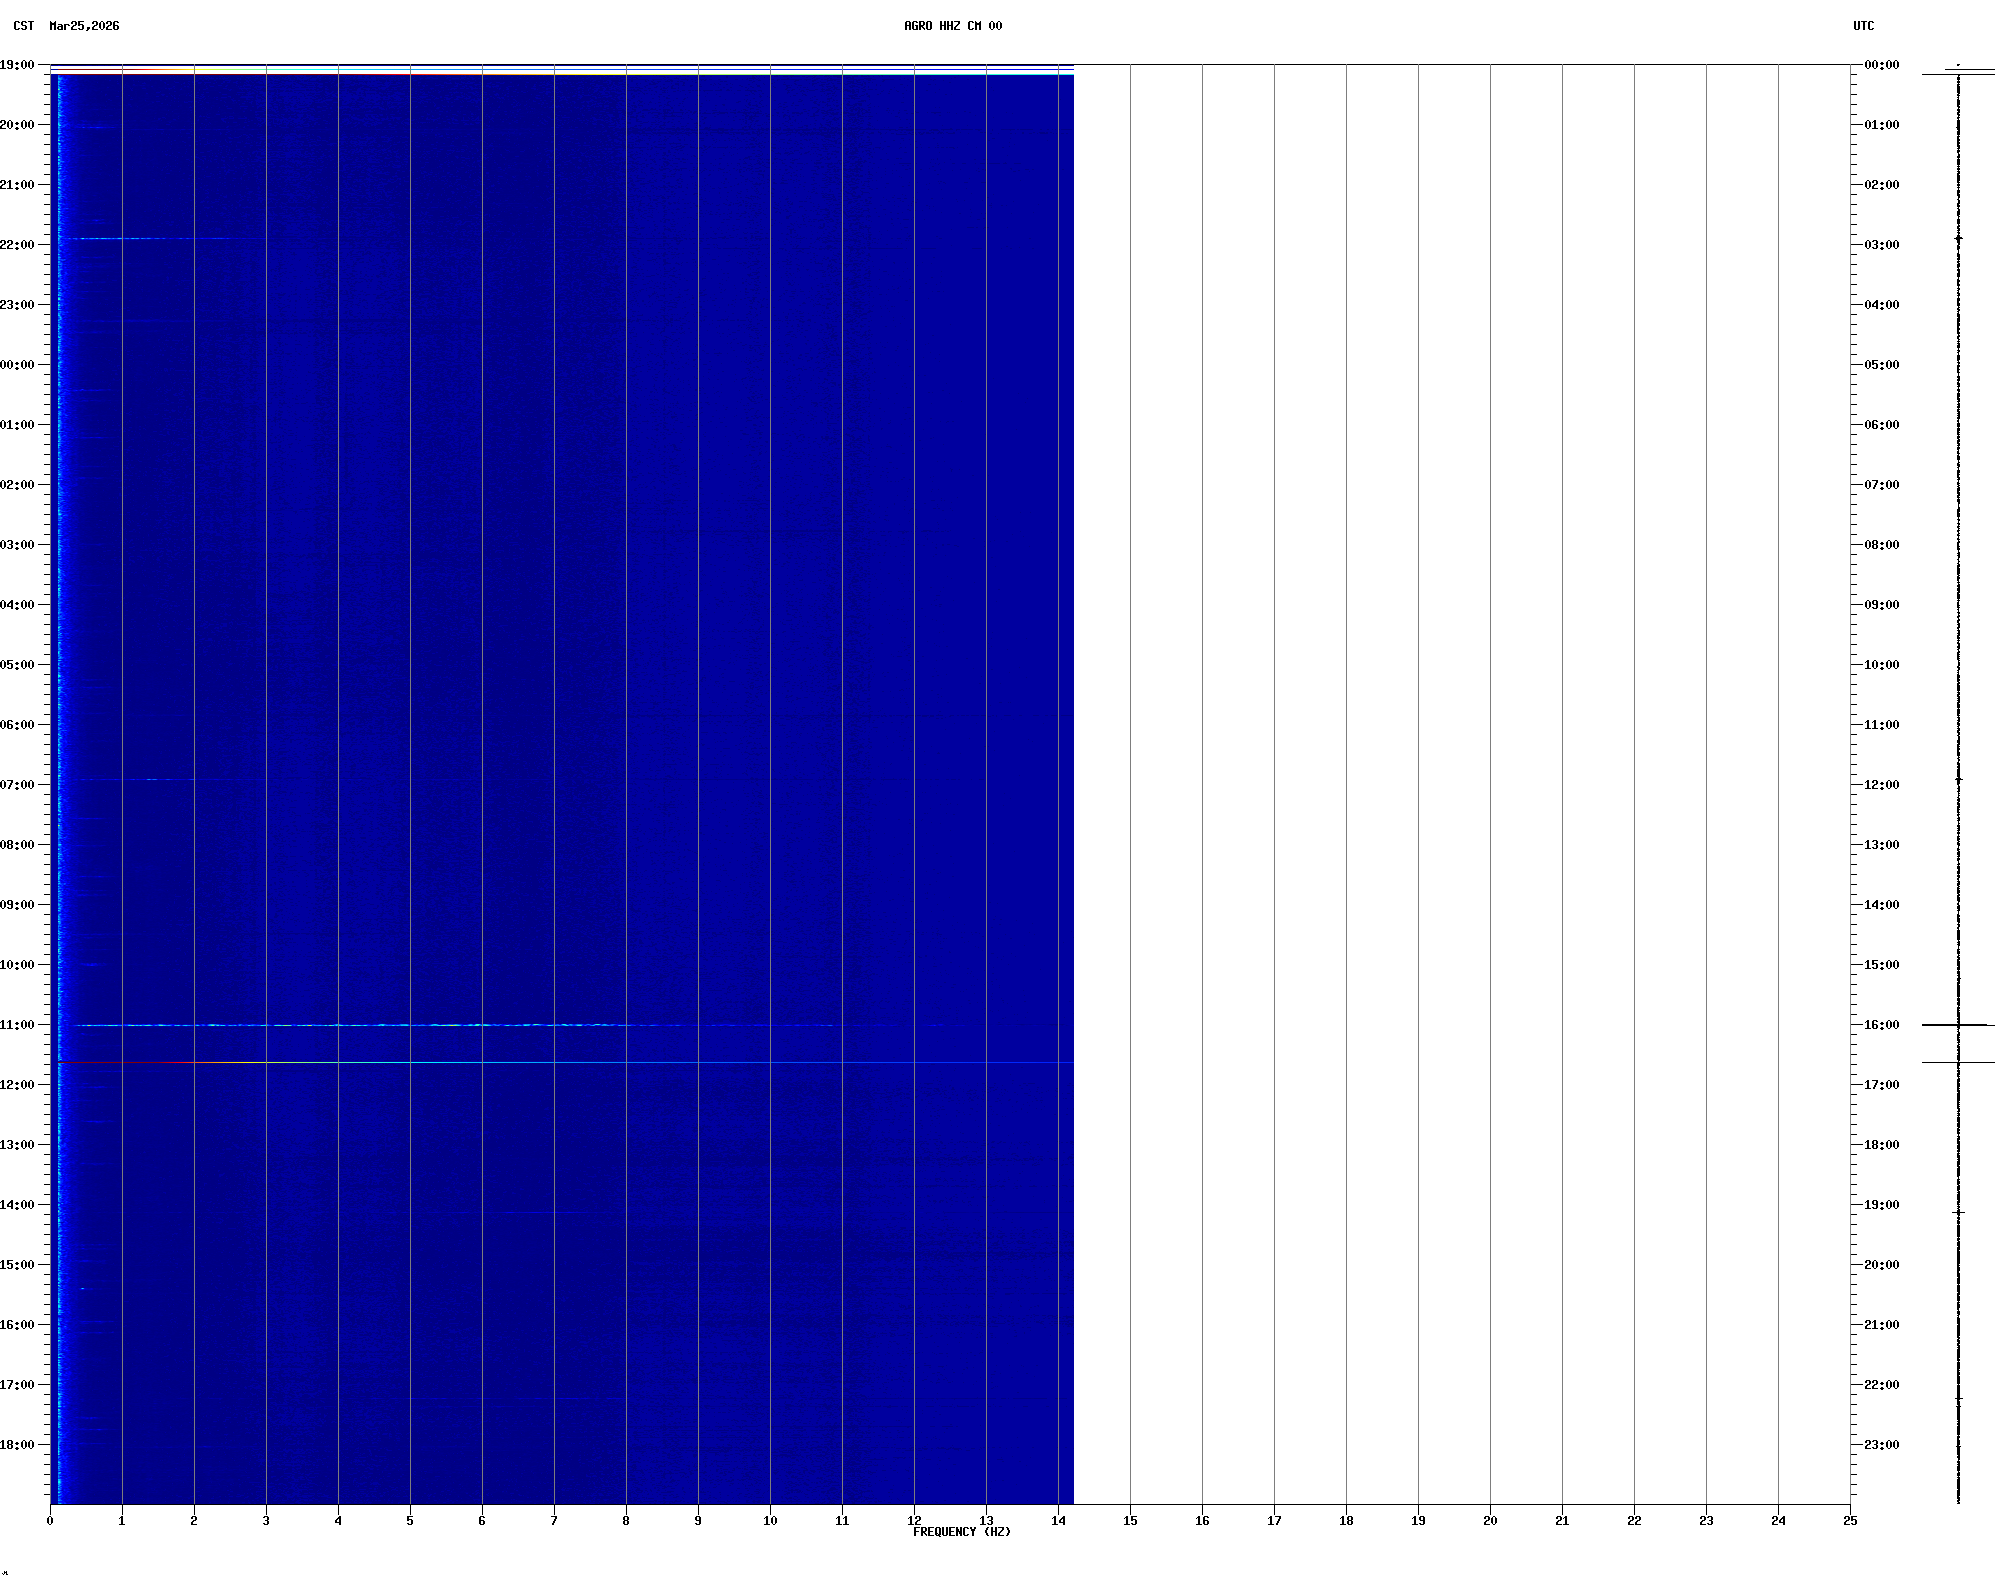Screen dimensions: 2002x1584
Task: Click the 23:00 UTC time tick label
Action: click(1881, 1445)
